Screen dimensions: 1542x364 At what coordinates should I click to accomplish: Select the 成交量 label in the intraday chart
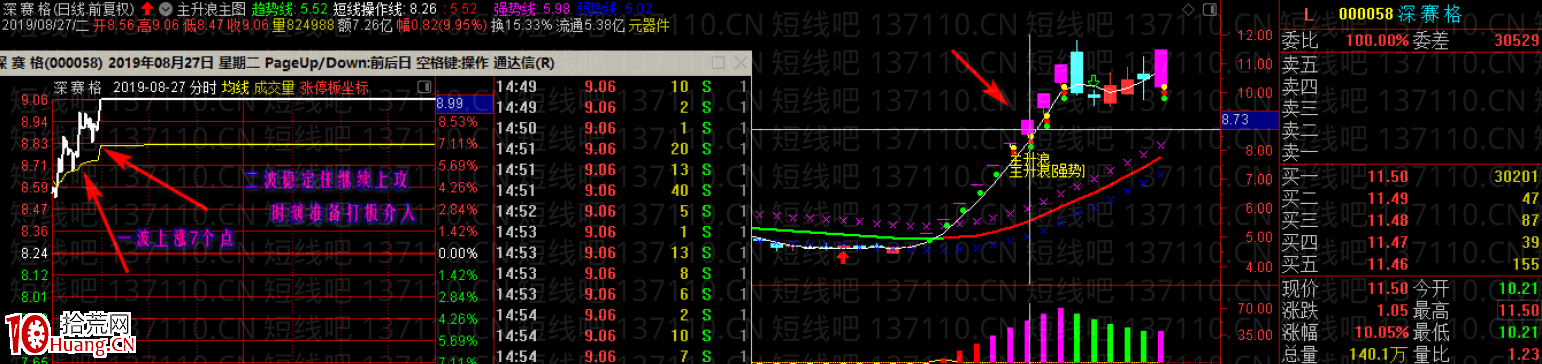click(274, 88)
